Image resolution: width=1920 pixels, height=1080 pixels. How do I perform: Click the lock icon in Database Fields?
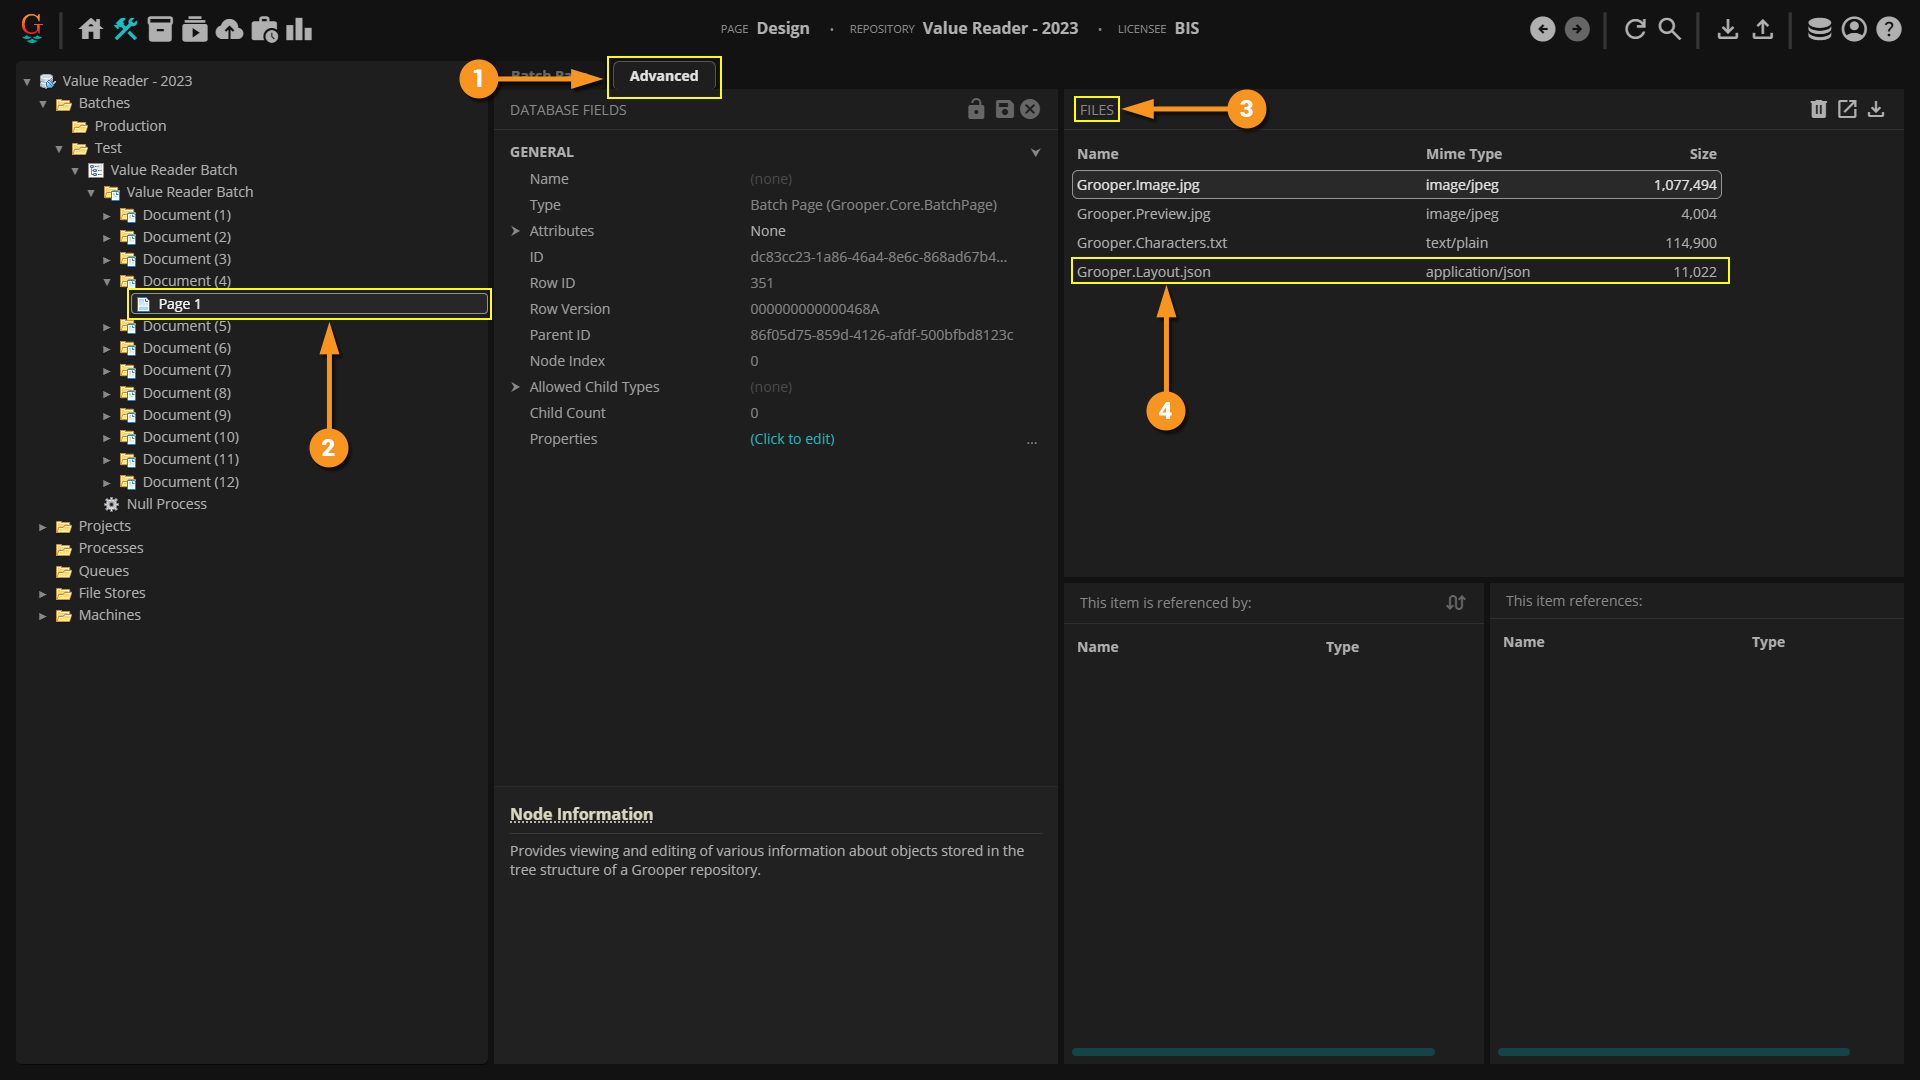point(976,109)
